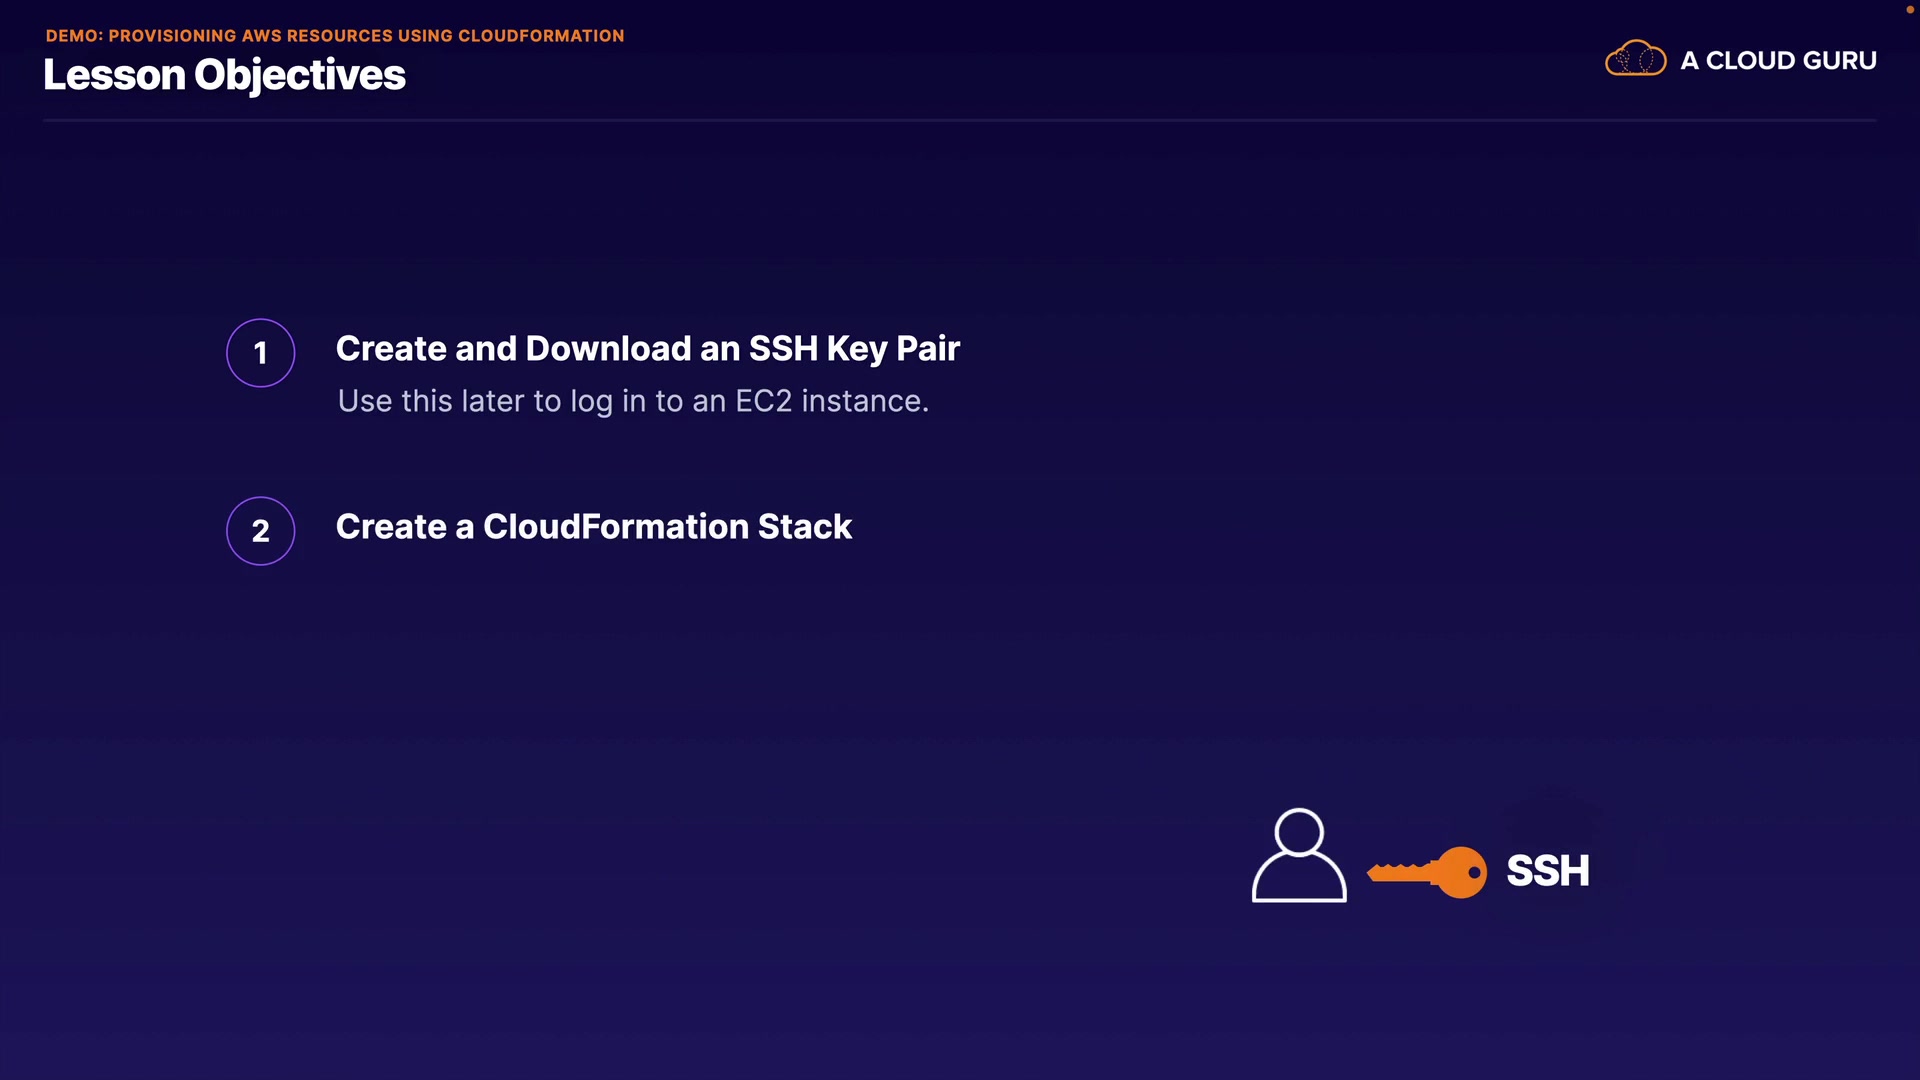Select the numbered circle 1
The width and height of the screenshot is (1920, 1080).
(260, 353)
